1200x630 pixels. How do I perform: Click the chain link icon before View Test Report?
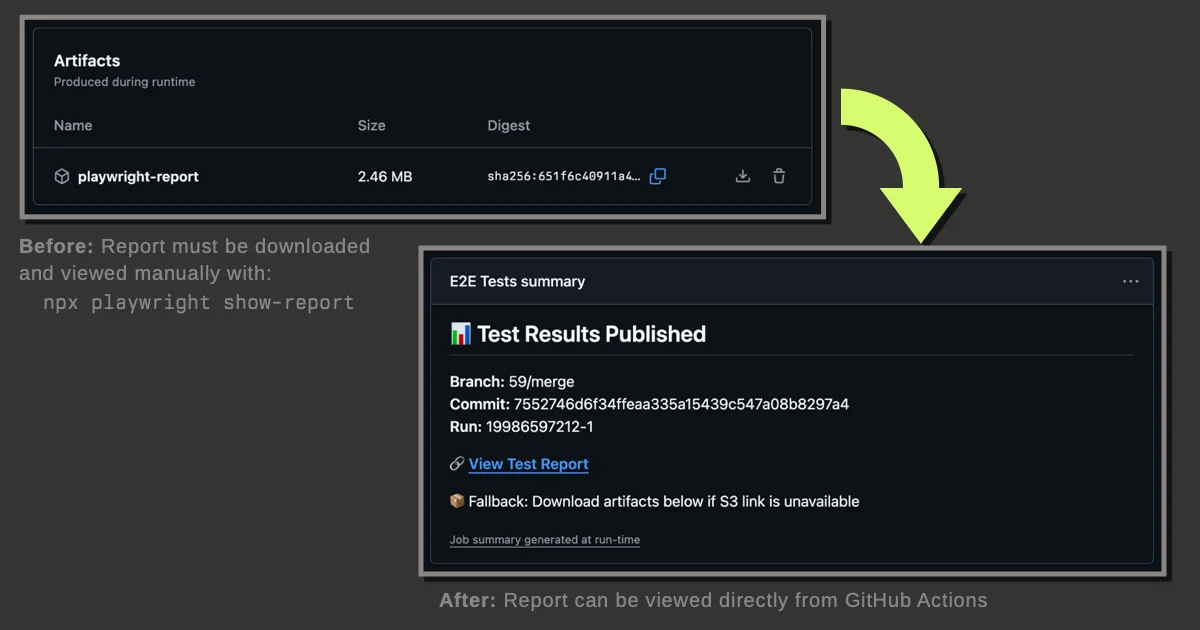[x=457, y=464]
